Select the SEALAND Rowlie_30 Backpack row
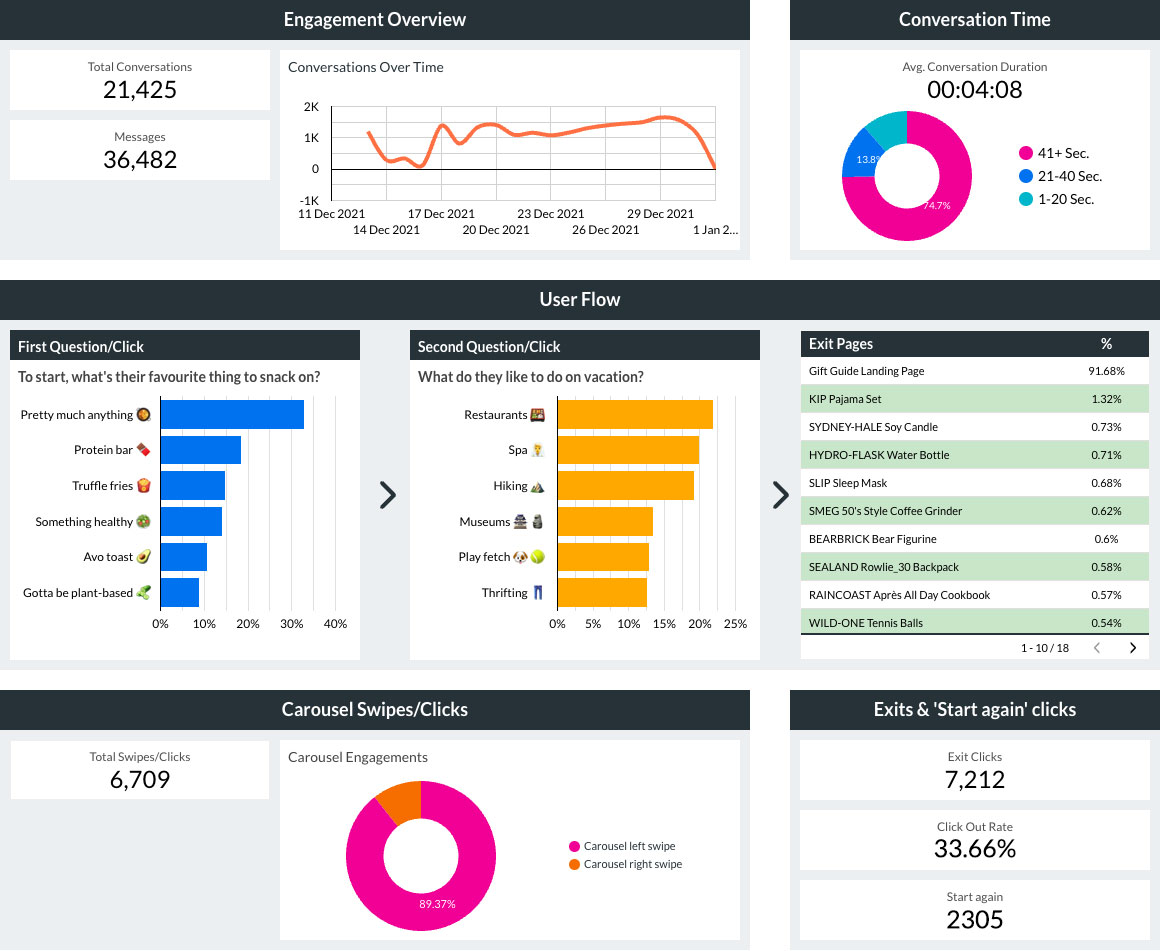The height and width of the screenshot is (951, 1160). [x=974, y=567]
